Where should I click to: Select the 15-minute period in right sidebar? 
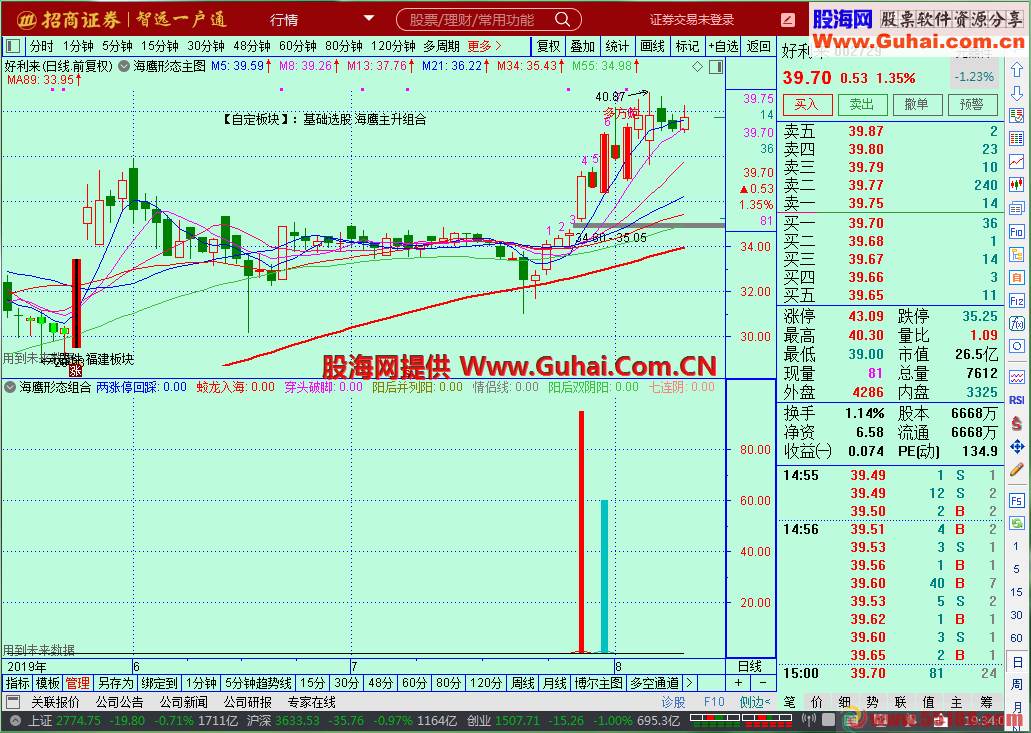click(x=1017, y=592)
